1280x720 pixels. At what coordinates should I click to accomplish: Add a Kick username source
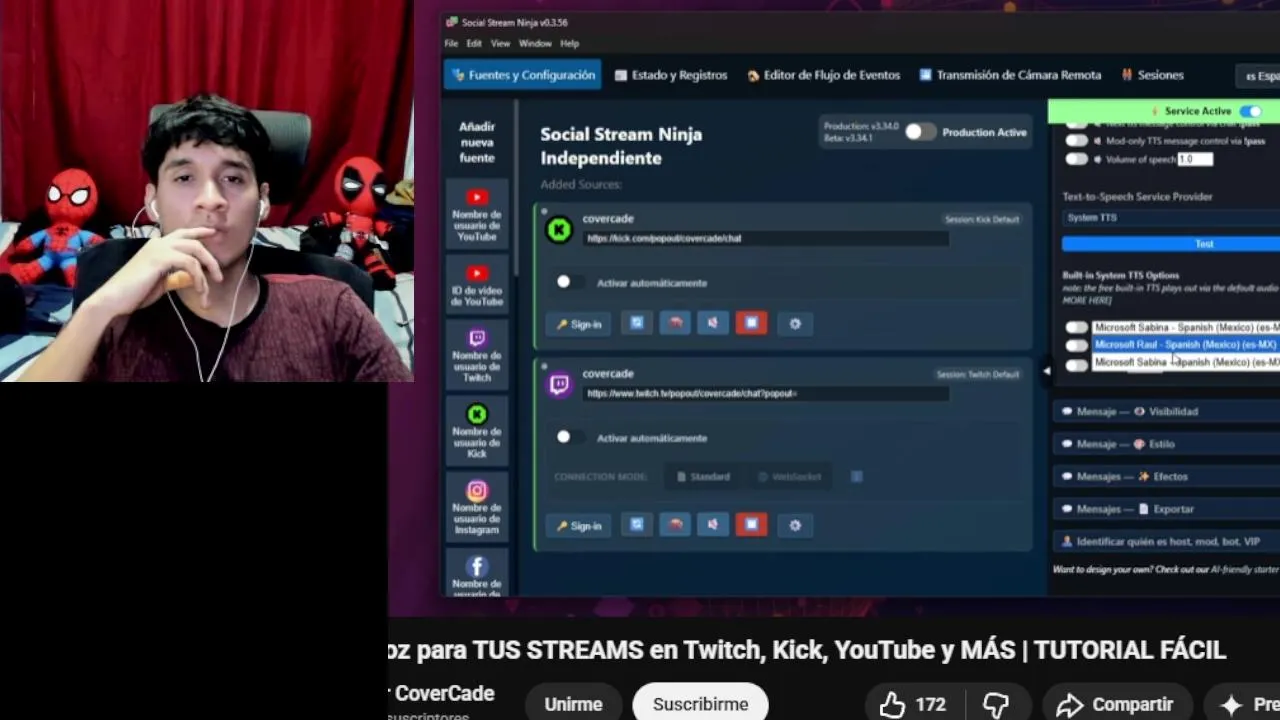tap(477, 431)
